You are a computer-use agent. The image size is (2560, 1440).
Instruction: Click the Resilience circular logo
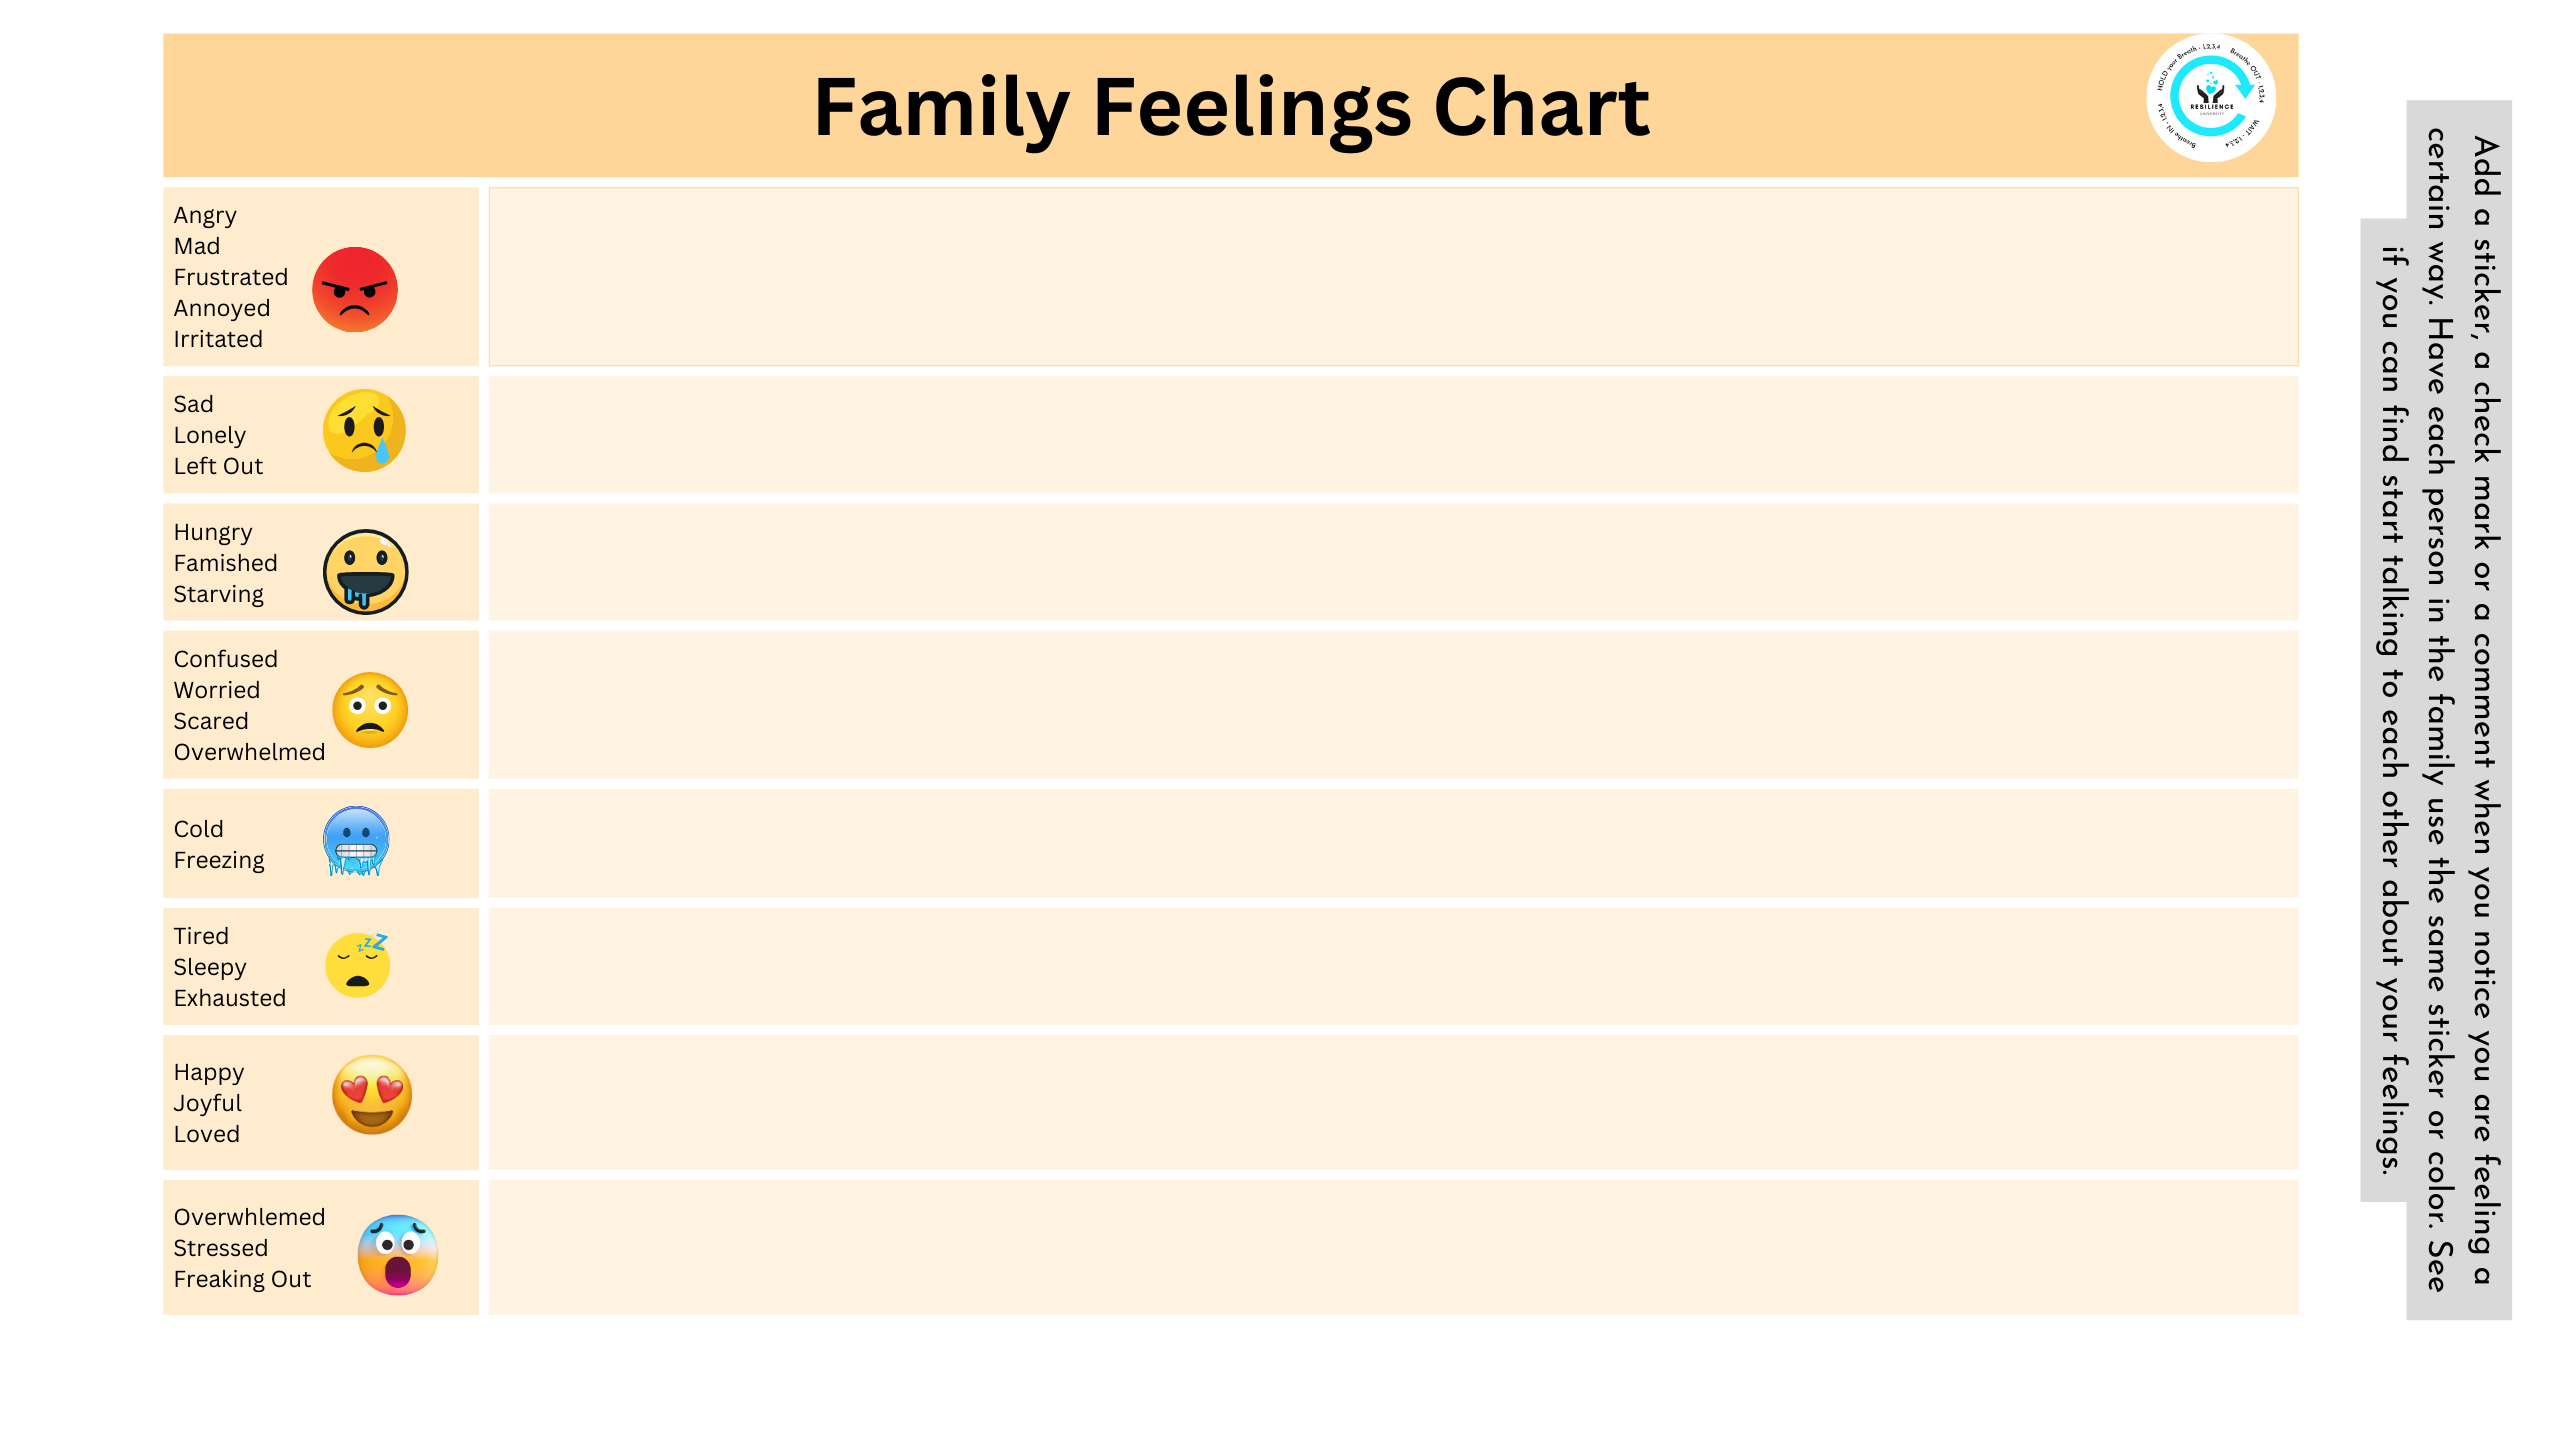(2211, 98)
